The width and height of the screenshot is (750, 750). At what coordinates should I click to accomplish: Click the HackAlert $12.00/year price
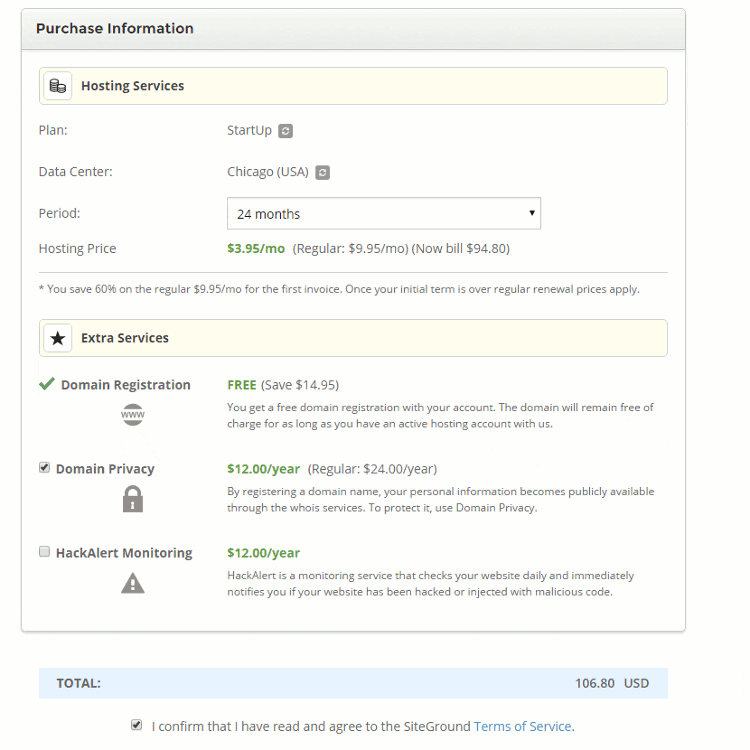(x=264, y=553)
